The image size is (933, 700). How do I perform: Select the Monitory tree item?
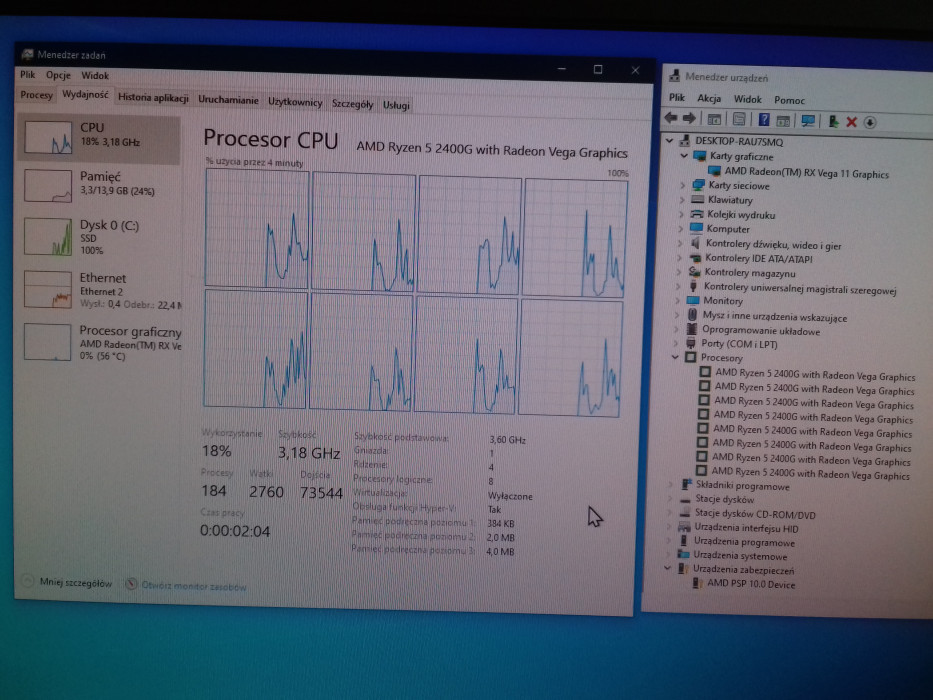723,301
